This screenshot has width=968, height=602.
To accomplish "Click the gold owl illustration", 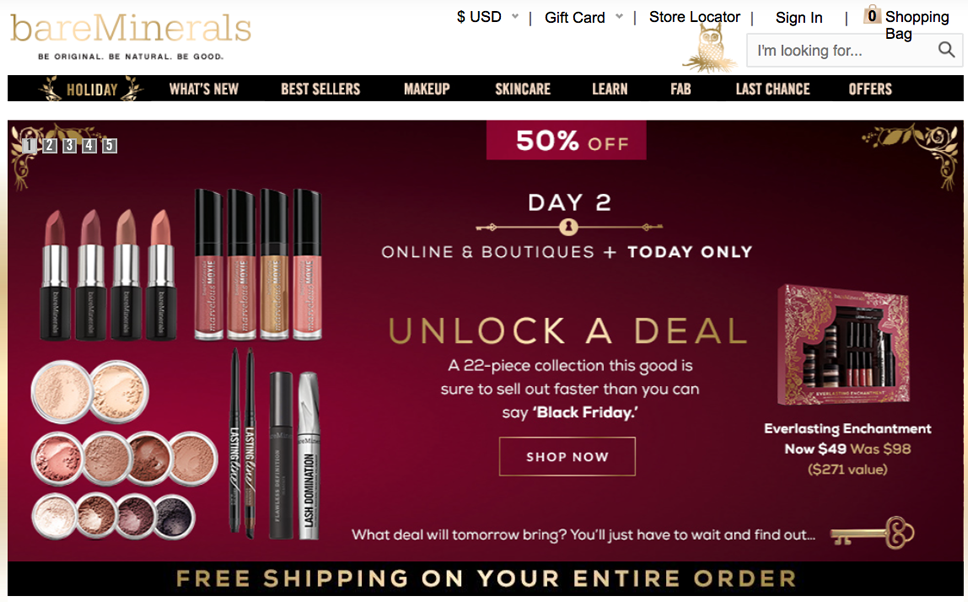I will point(710,48).
